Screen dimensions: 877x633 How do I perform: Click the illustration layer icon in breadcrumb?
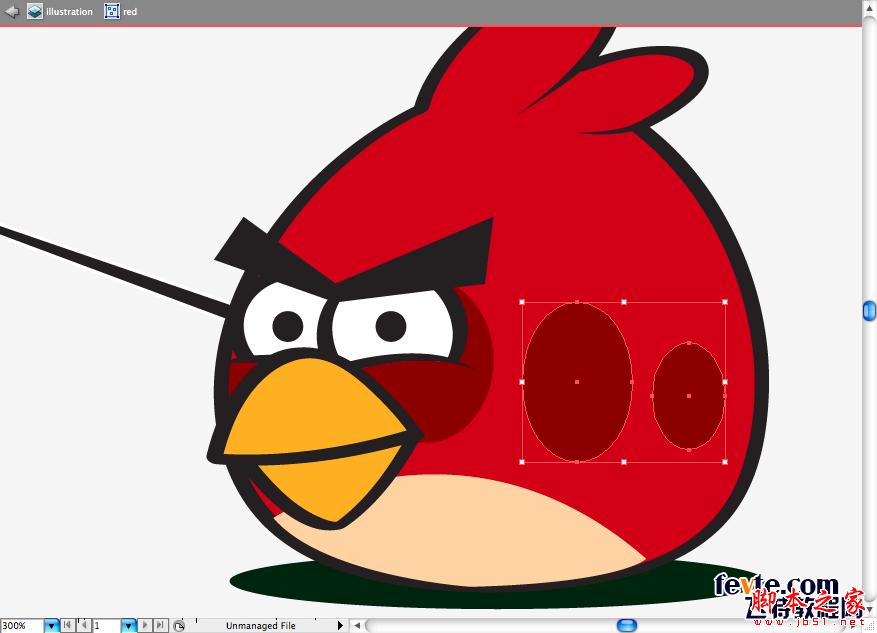[x=35, y=11]
